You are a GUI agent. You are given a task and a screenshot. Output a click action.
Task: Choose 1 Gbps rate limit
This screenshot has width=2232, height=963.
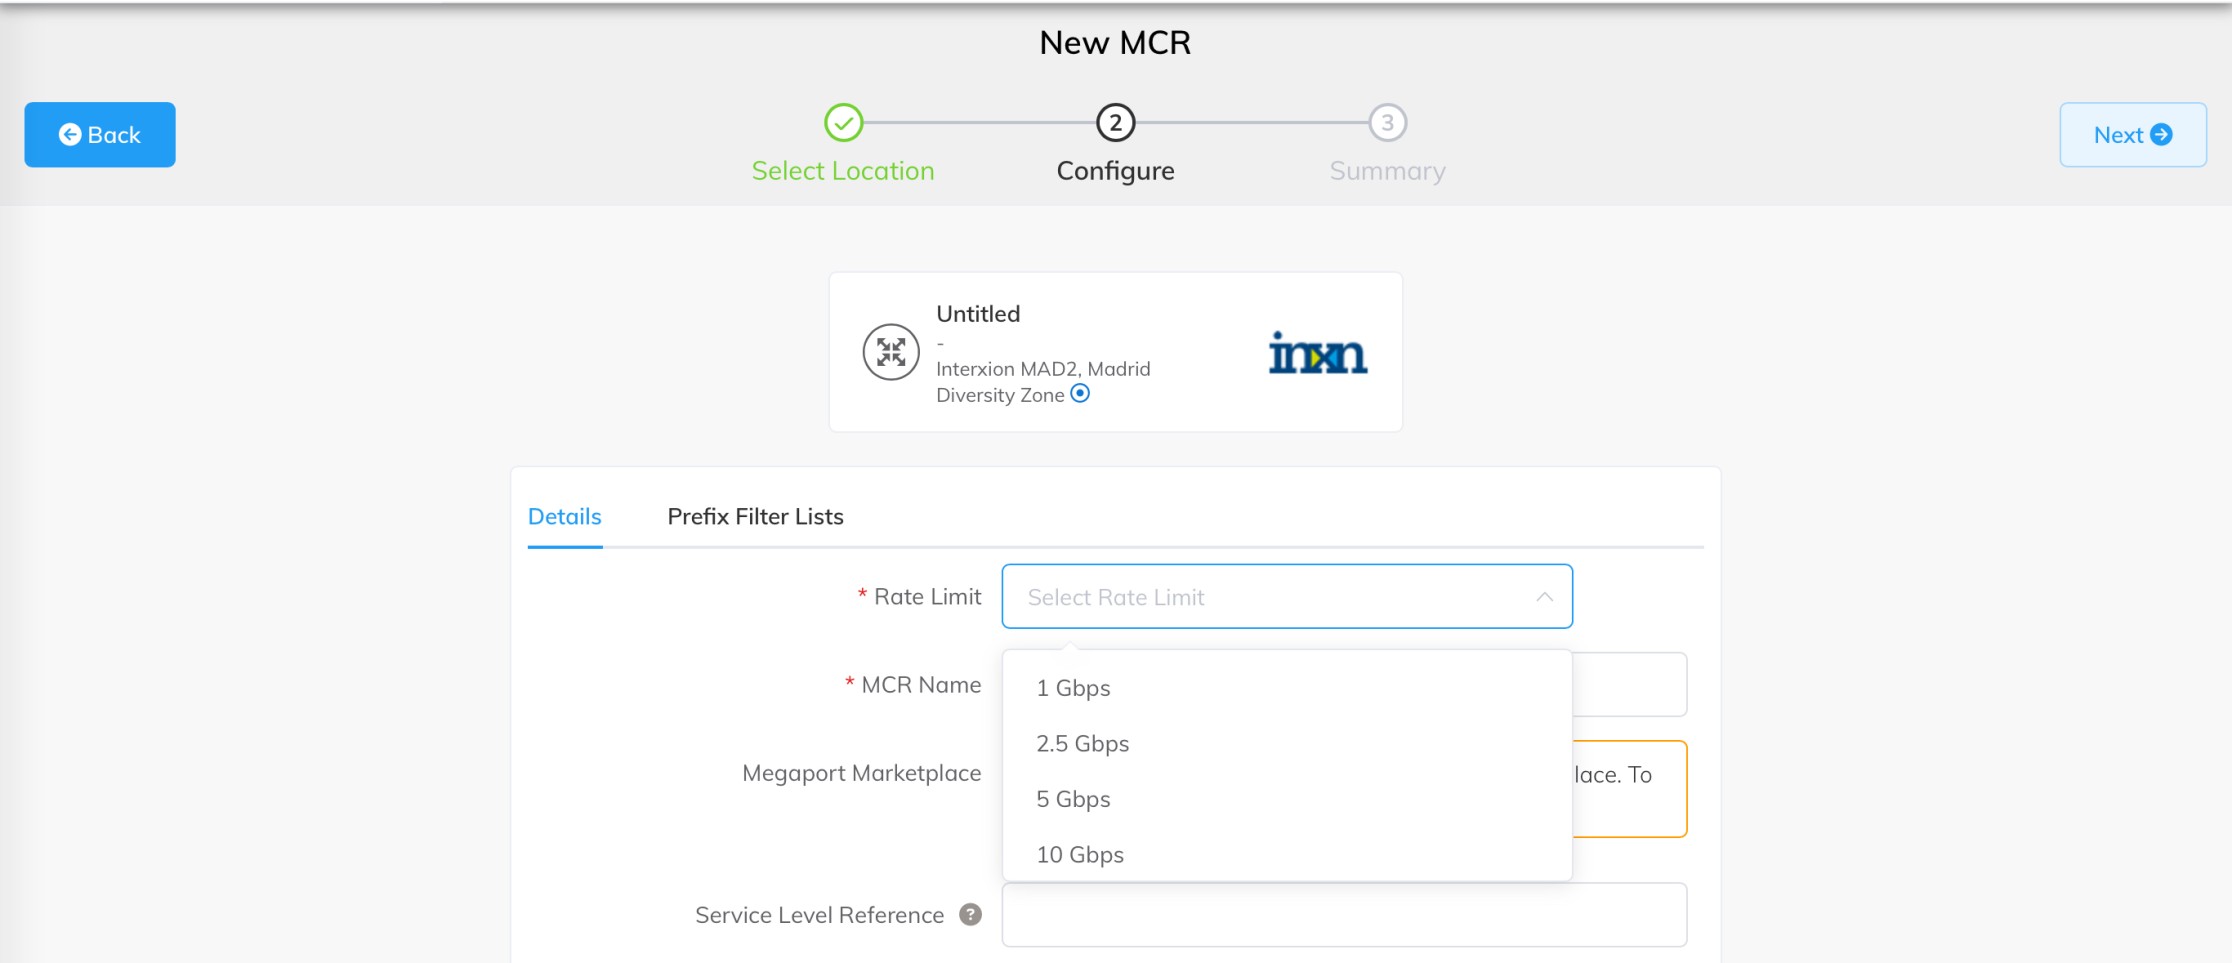tap(1287, 688)
